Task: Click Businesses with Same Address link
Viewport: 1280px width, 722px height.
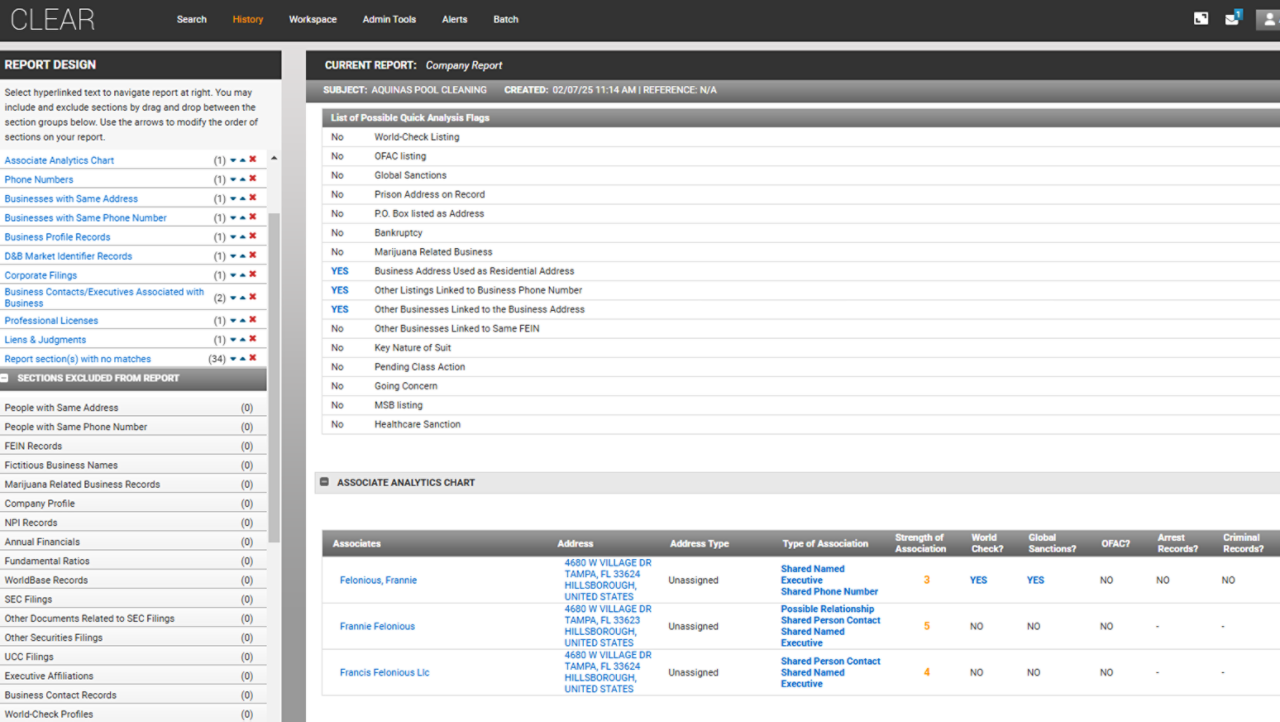Action: pyautogui.click(x=71, y=199)
